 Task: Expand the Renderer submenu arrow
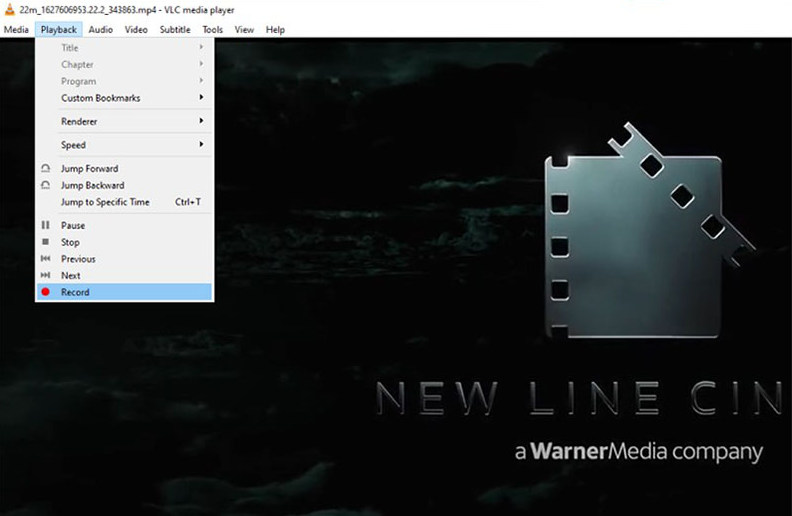pyautogui.click(x=201, y=121)
